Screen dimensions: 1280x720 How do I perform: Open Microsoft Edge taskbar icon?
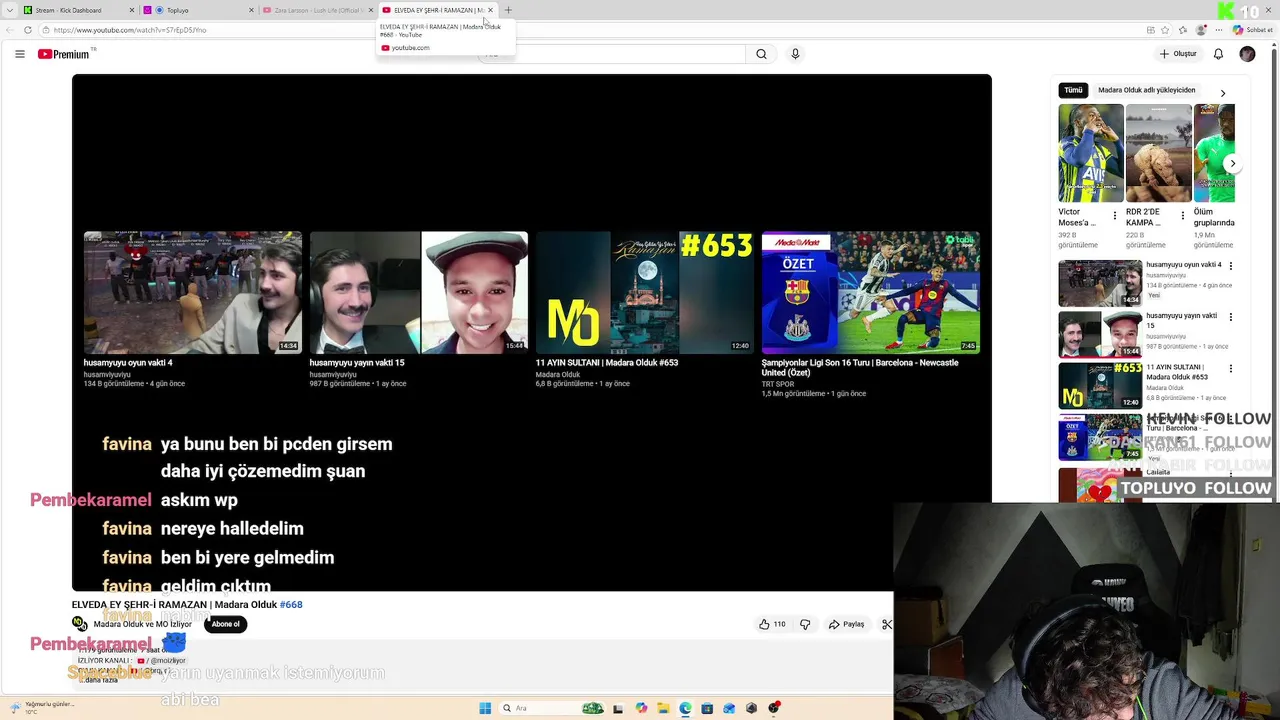[x=685, y=708]
